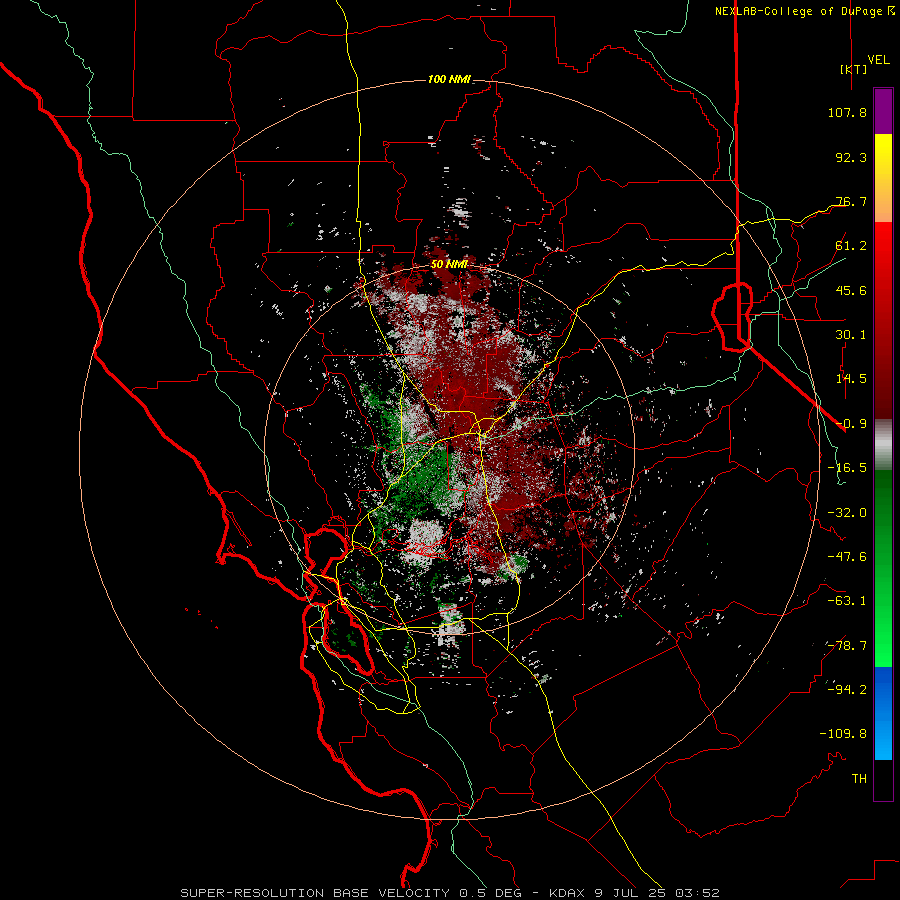Select the -0.9 velocity scale value

(x=851, y=424)
